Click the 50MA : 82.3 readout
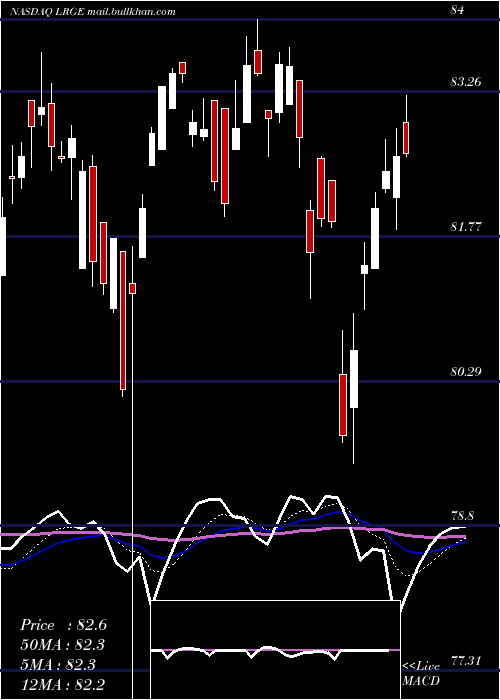Screen dimensions: 500x700 point(63,645)
